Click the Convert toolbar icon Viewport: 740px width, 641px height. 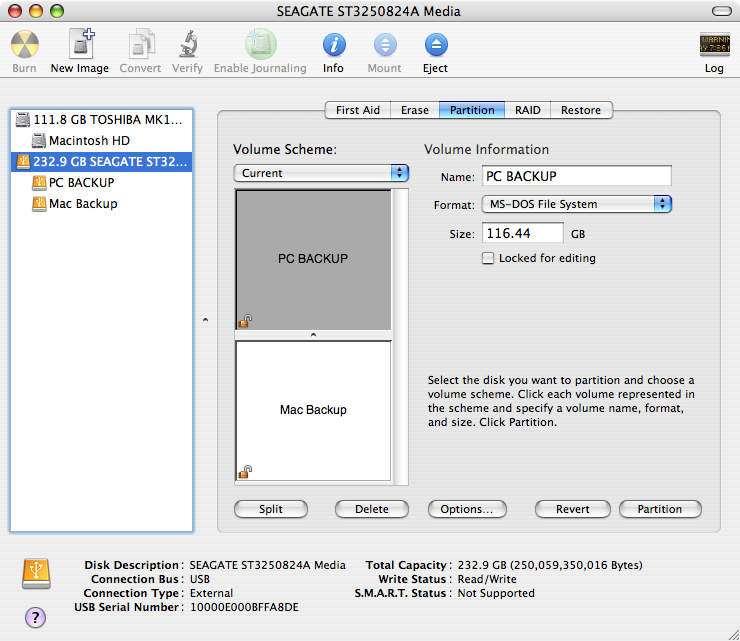coord(141,43)
